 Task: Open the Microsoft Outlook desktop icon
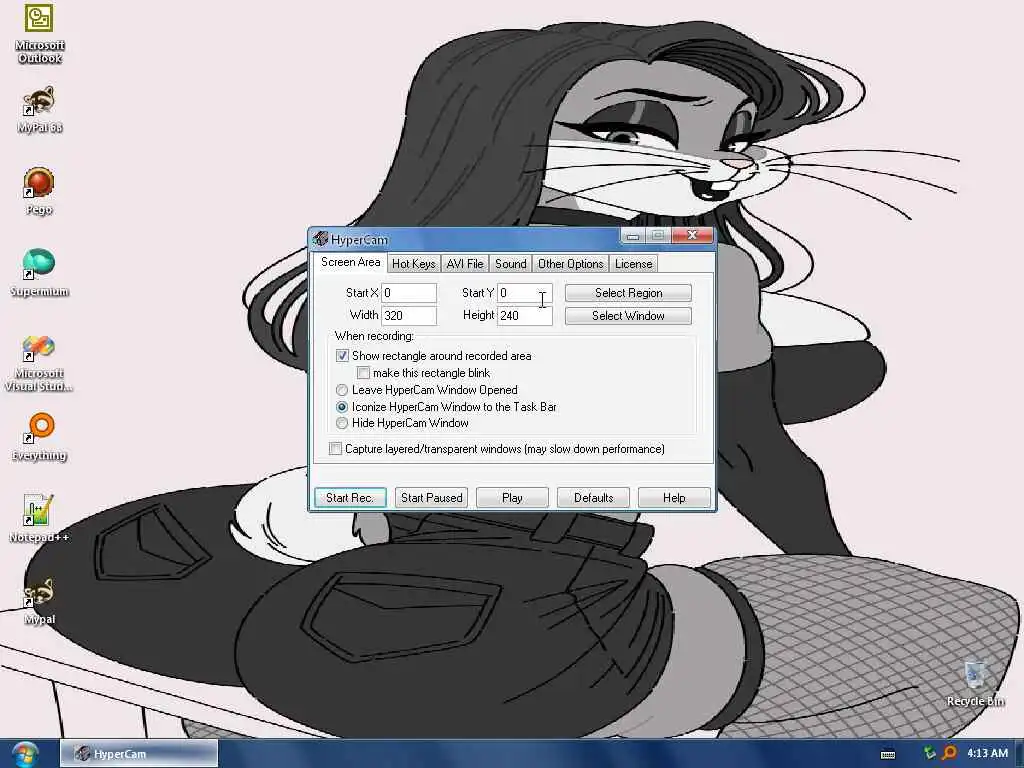pos(39,33)
